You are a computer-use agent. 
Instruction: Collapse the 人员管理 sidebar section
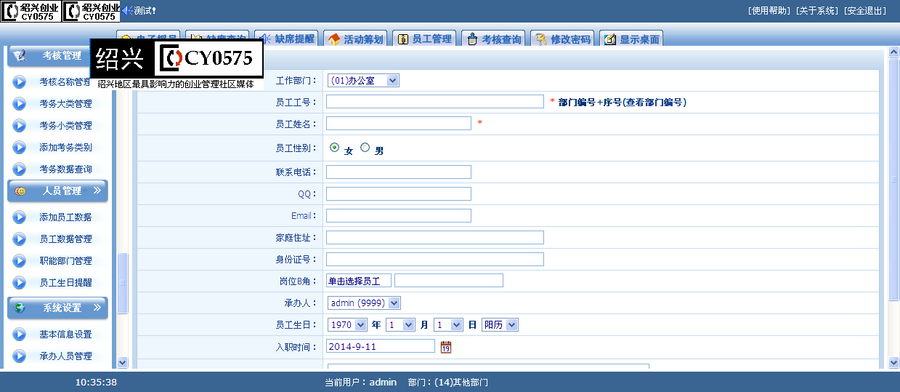(97, 191)
